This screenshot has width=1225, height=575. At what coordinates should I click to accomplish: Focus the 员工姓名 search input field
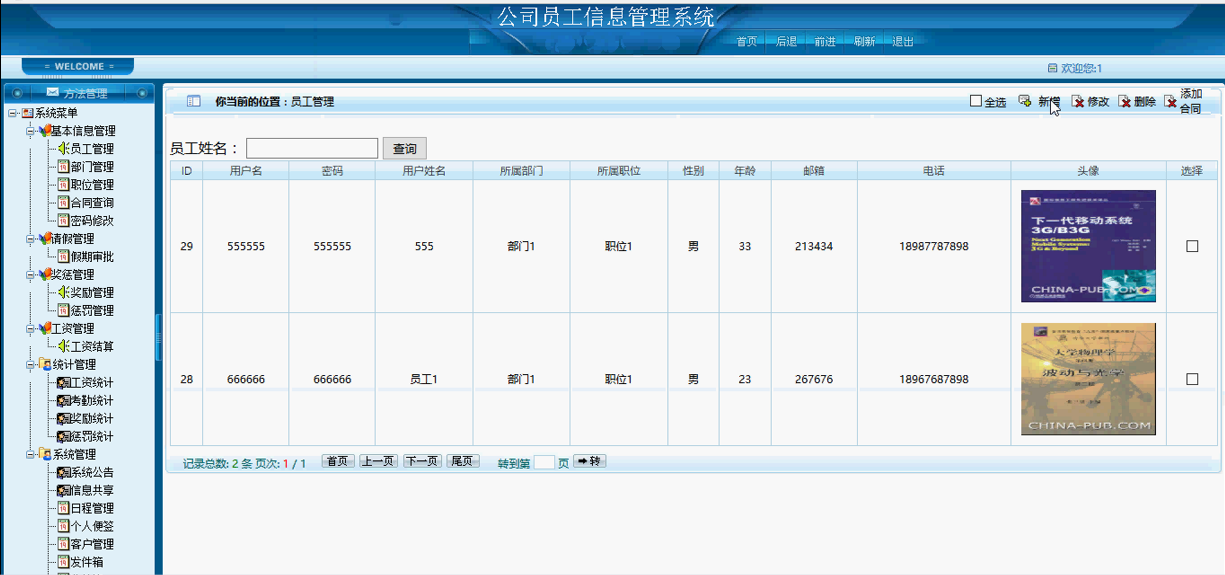coord(312,148)
